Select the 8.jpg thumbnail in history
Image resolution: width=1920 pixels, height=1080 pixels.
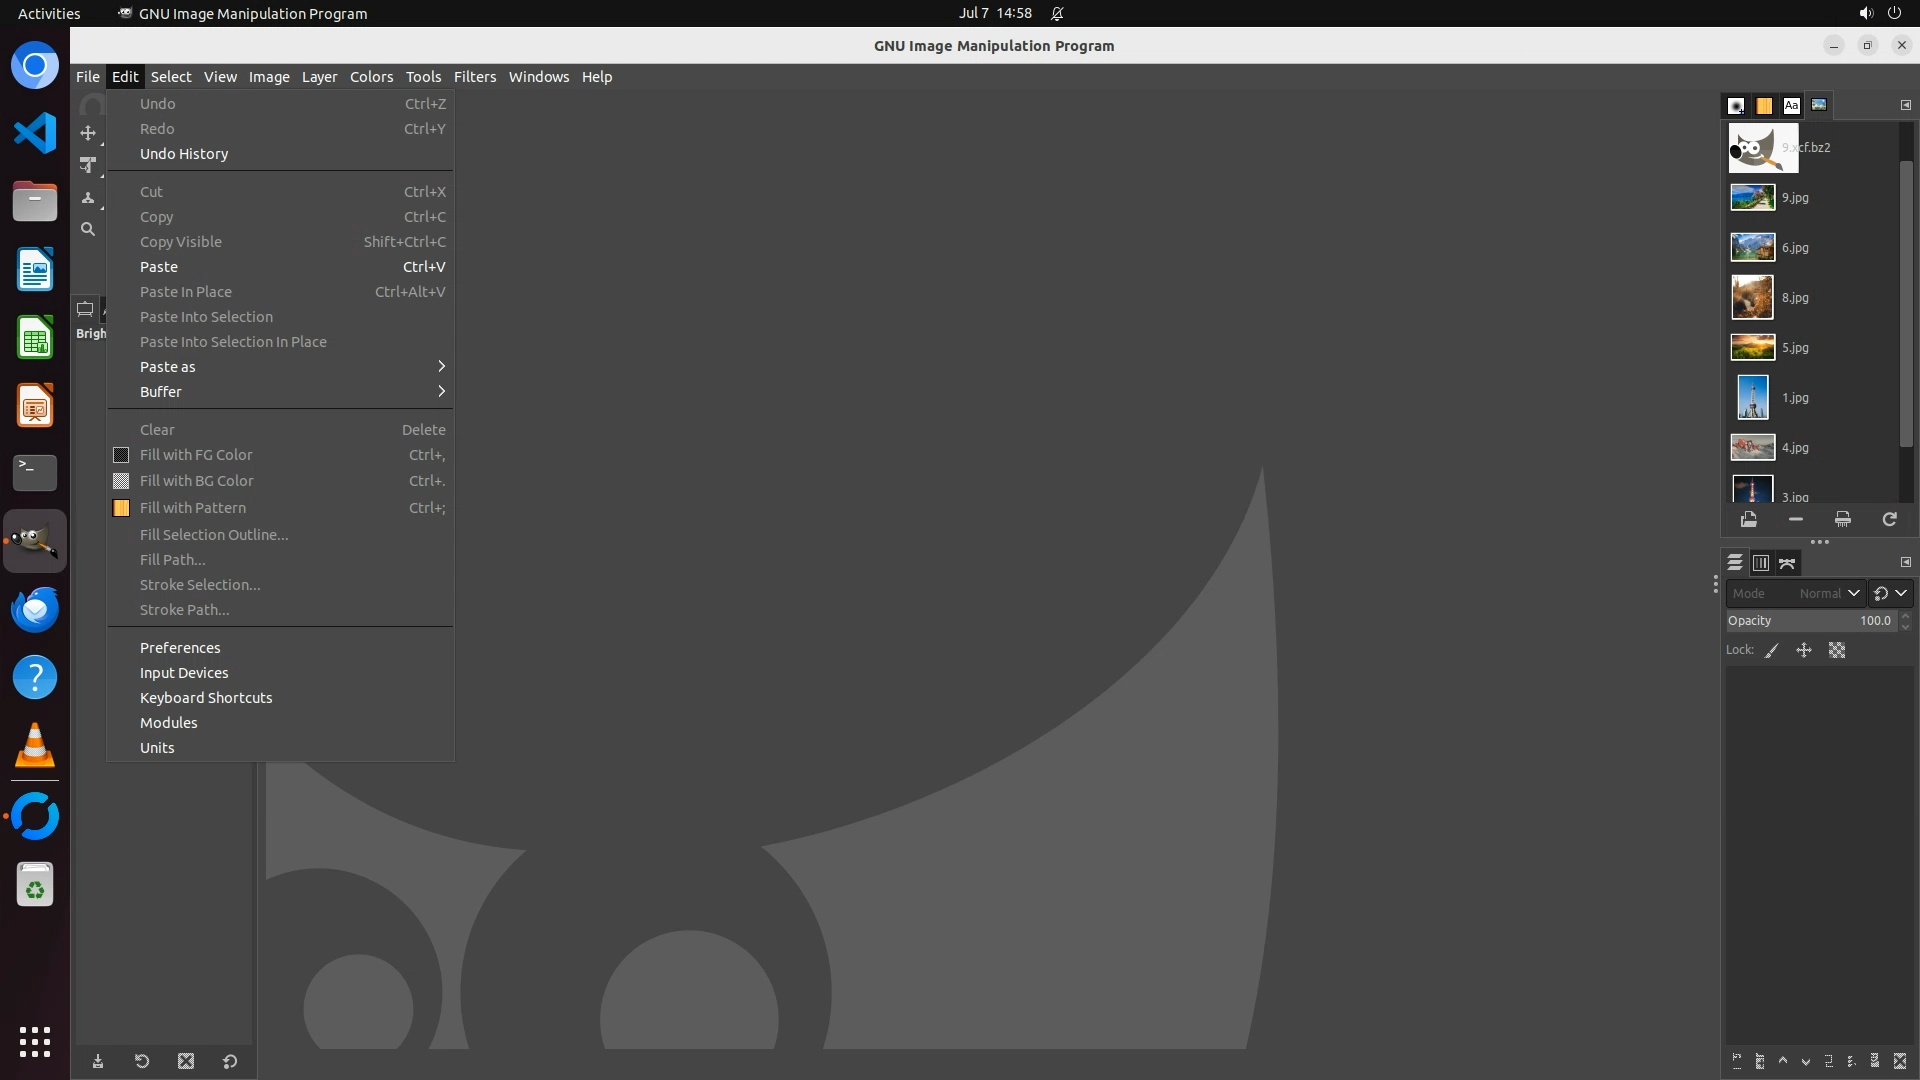[1752, 297]
